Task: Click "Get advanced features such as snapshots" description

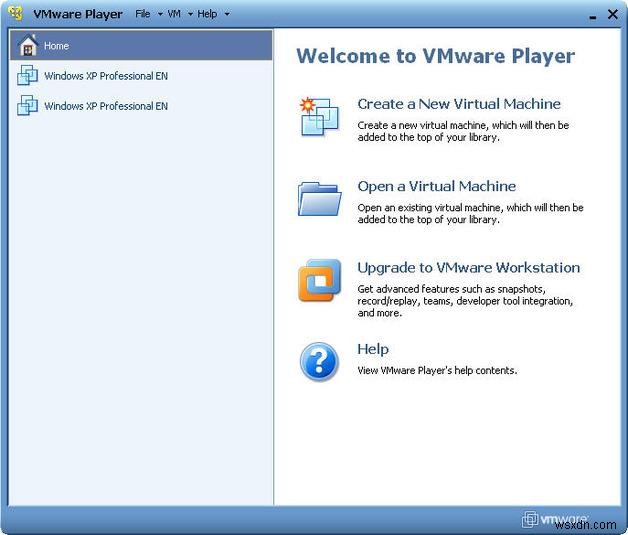Action: click(x=465, y=301)
